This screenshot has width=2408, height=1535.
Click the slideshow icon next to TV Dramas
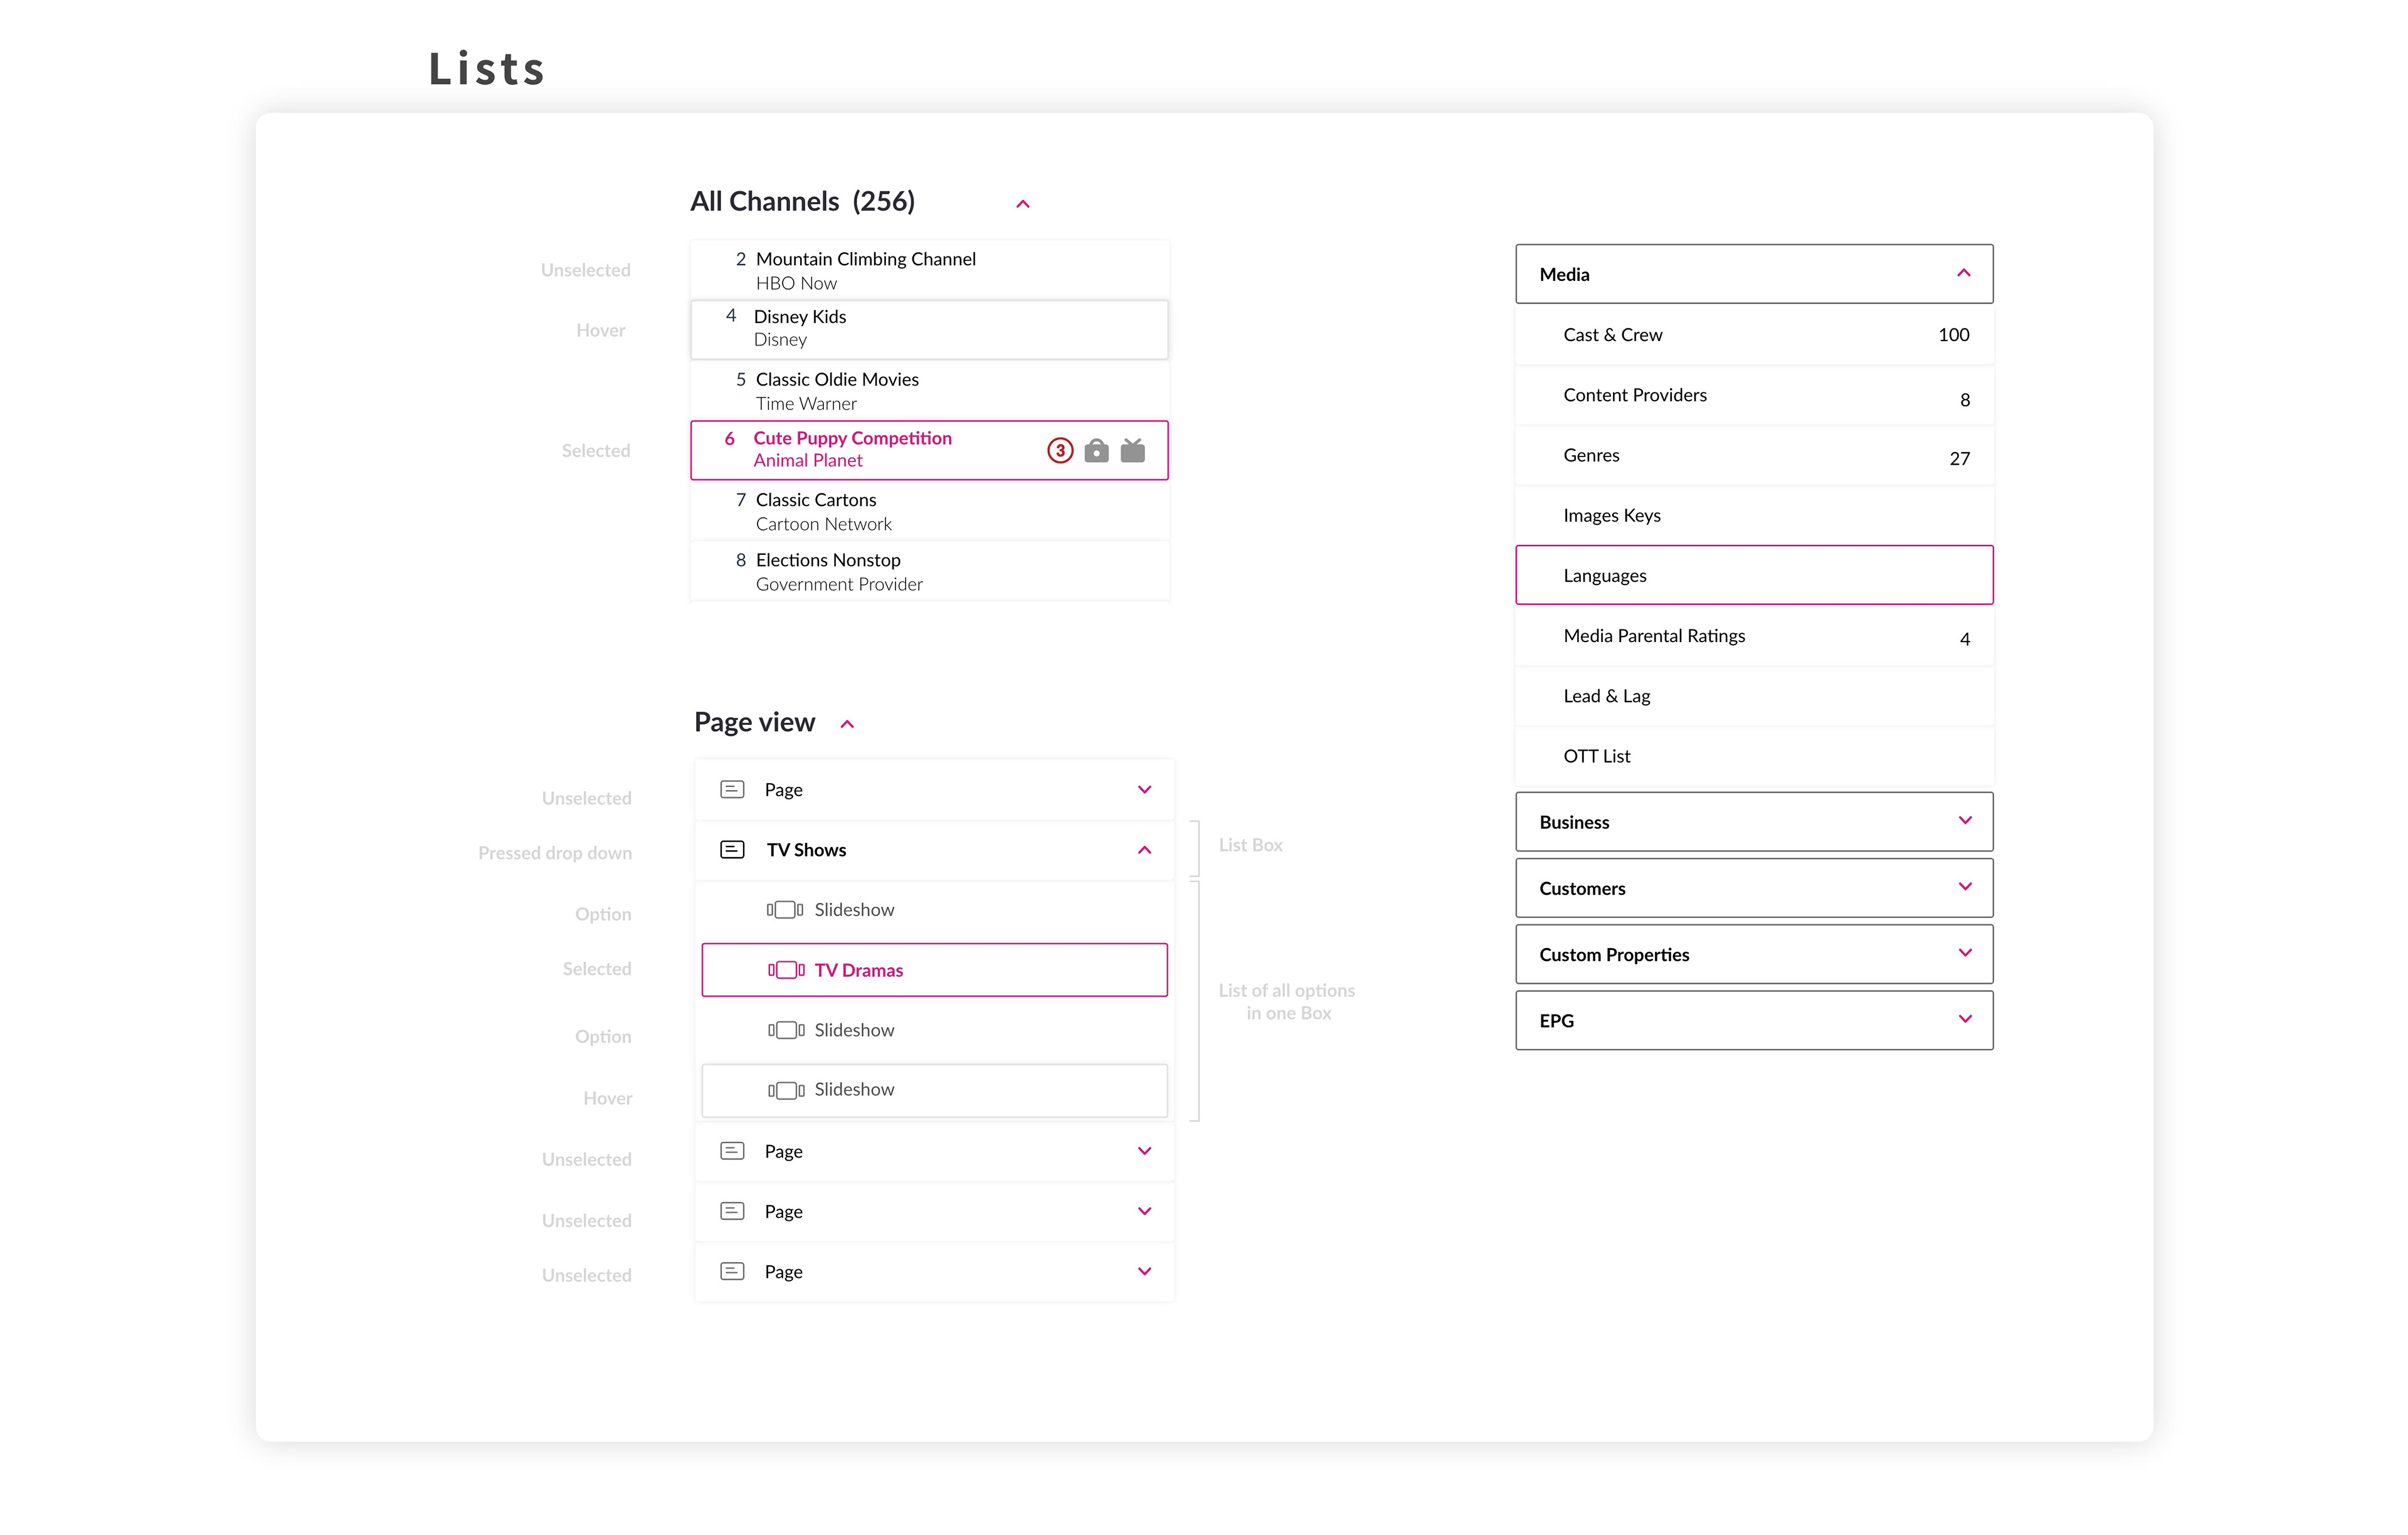click(x=786, y=969)
